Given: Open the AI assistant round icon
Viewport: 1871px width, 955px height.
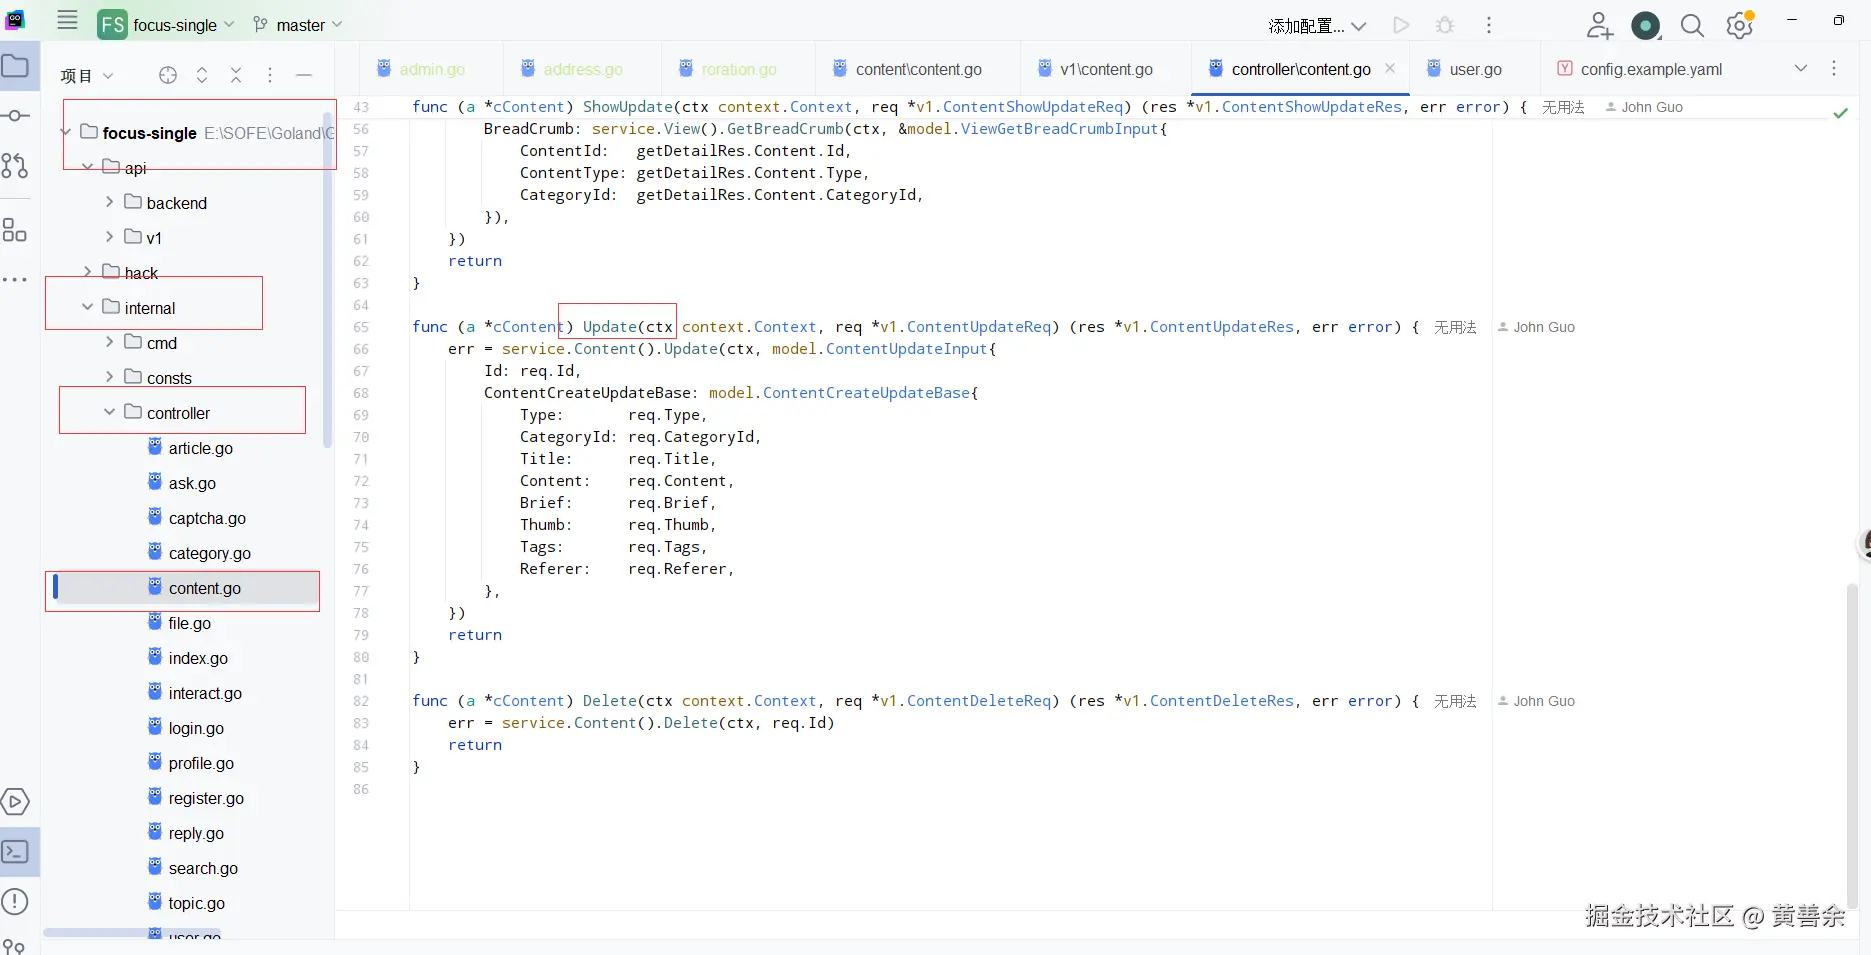Looking at the screenshot, I should tap(1645, 25).
